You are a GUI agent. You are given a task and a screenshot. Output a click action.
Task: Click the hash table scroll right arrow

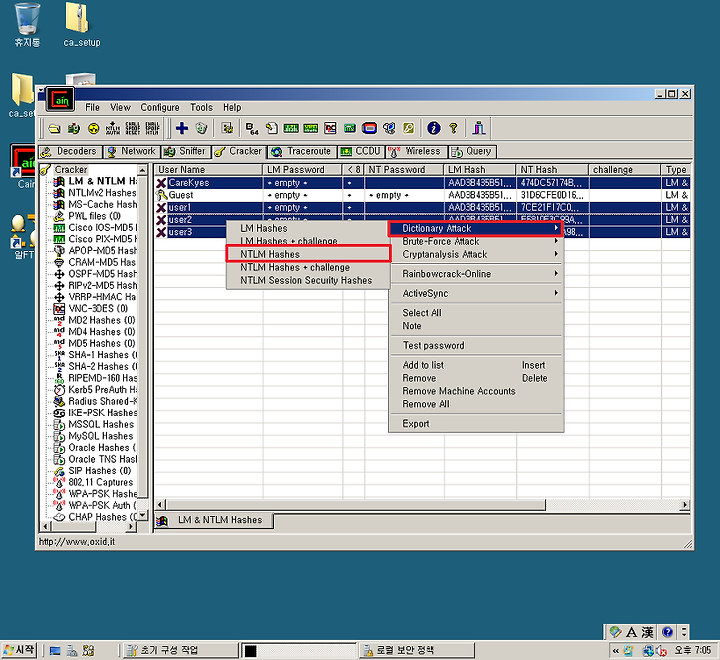685,505
